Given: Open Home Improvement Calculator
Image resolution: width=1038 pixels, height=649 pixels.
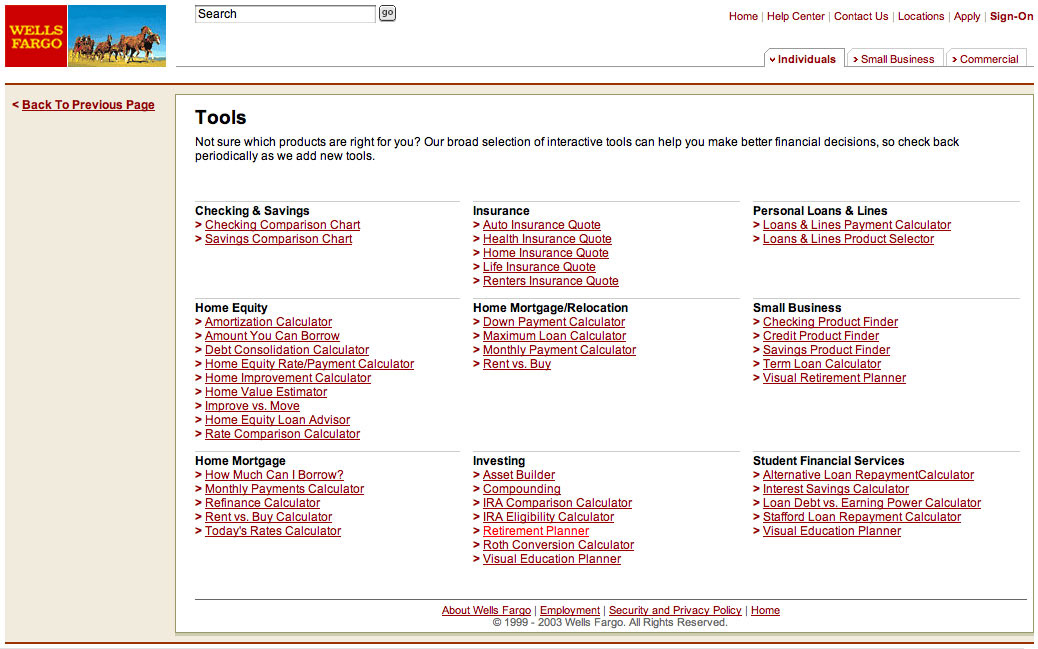Looking at the screenshot, I should point(288,377).
